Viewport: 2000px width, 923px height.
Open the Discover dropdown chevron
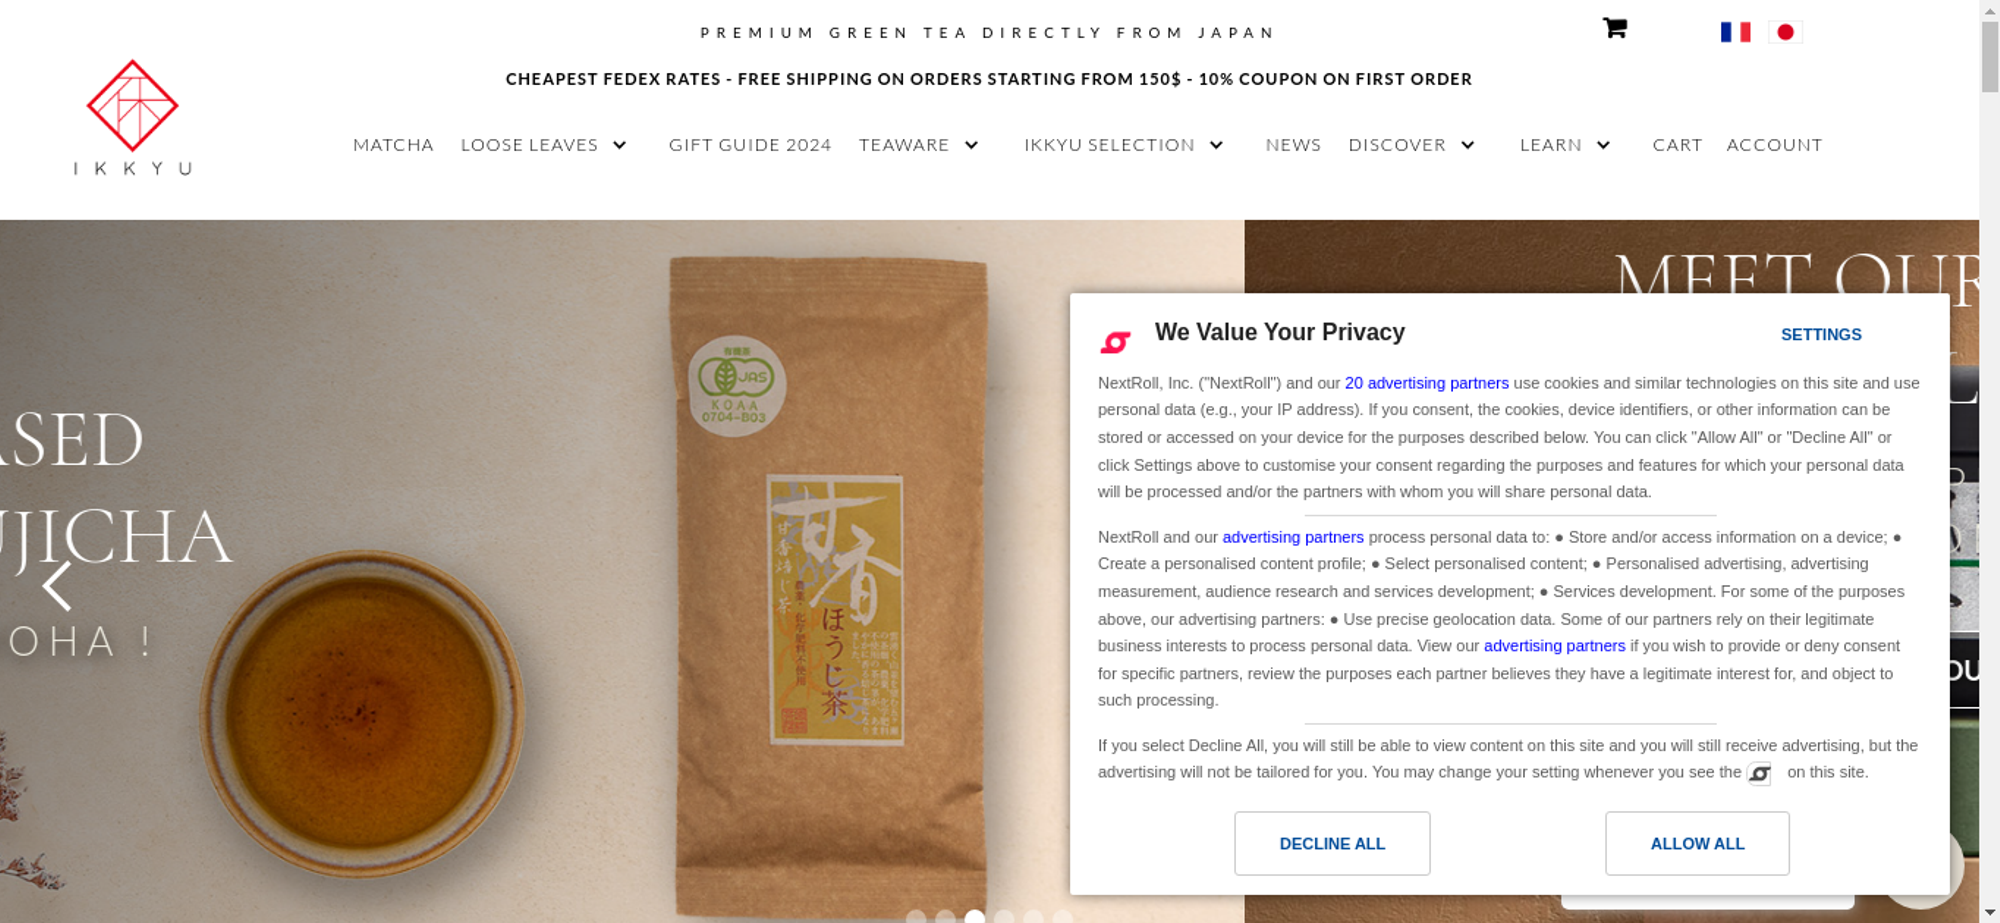(1467, 145)
